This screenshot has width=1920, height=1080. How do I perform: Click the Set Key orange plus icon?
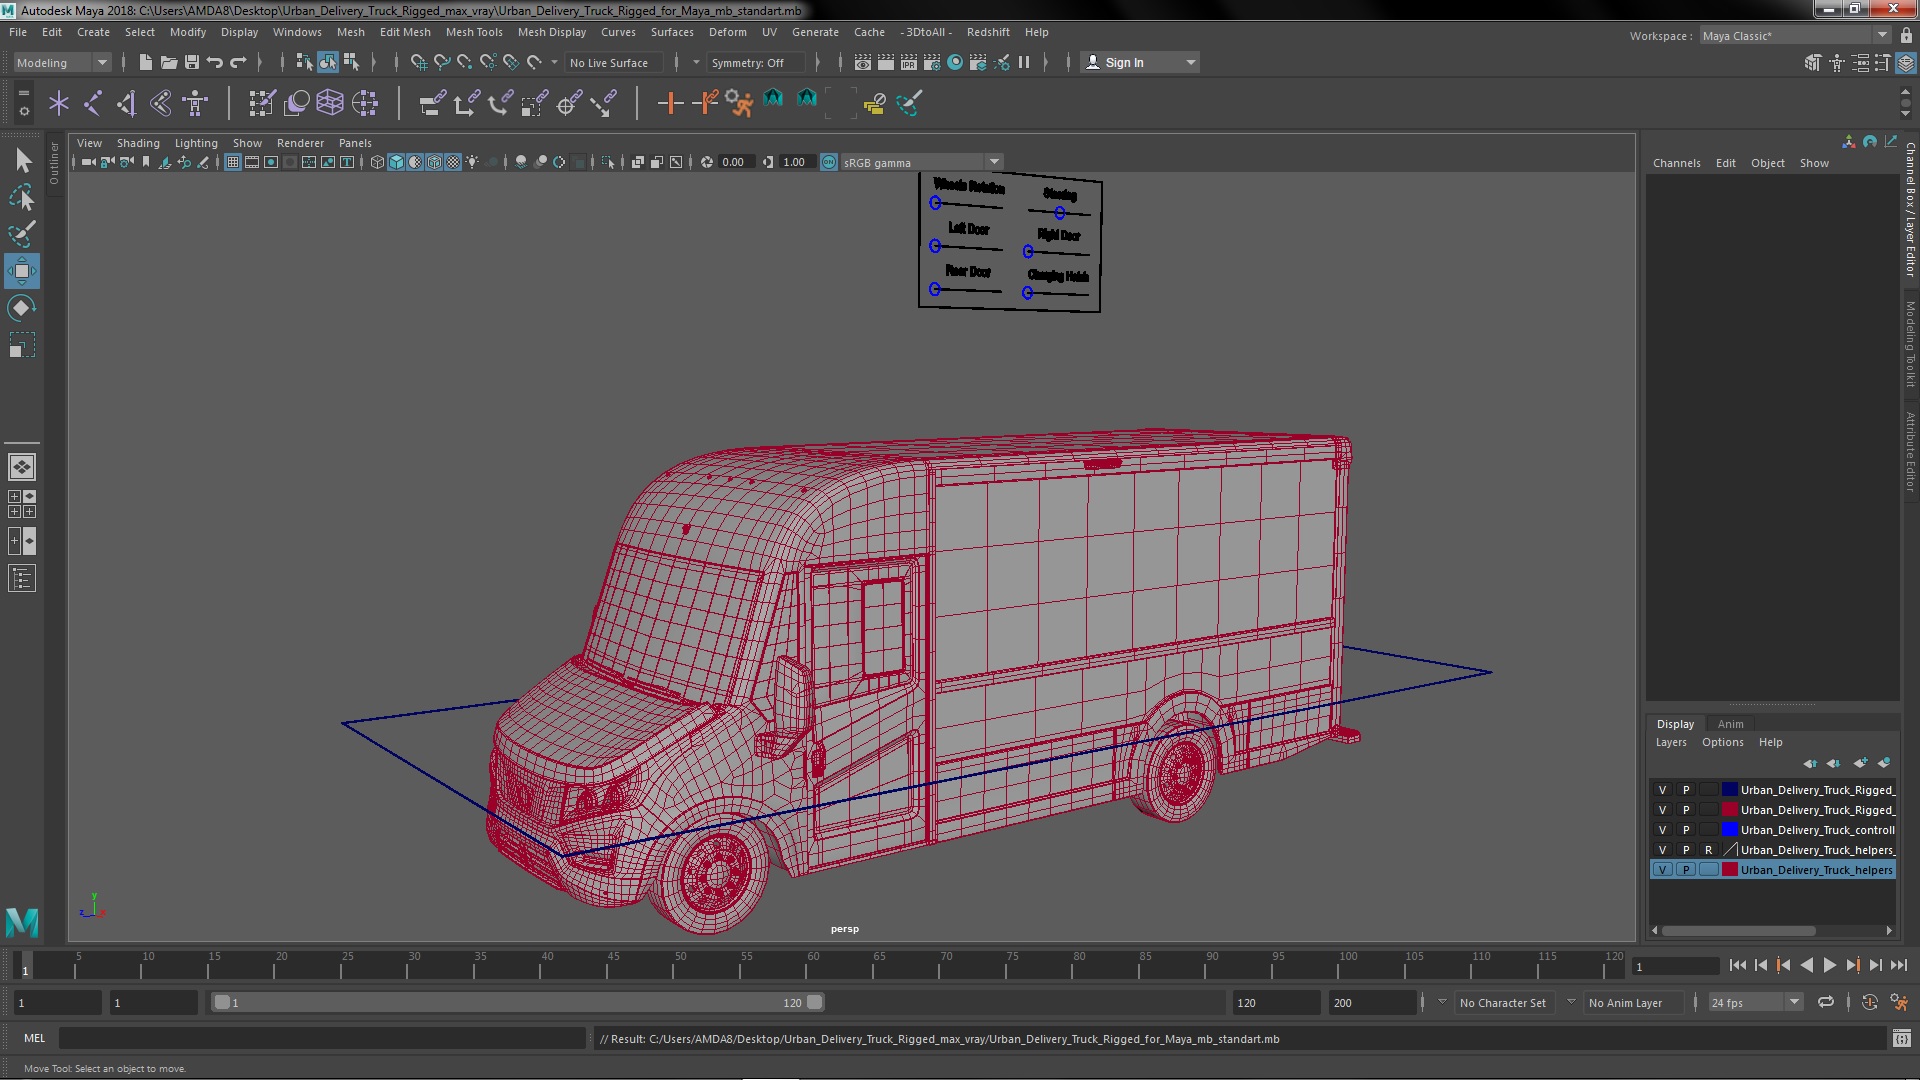[x=670, y=103]
